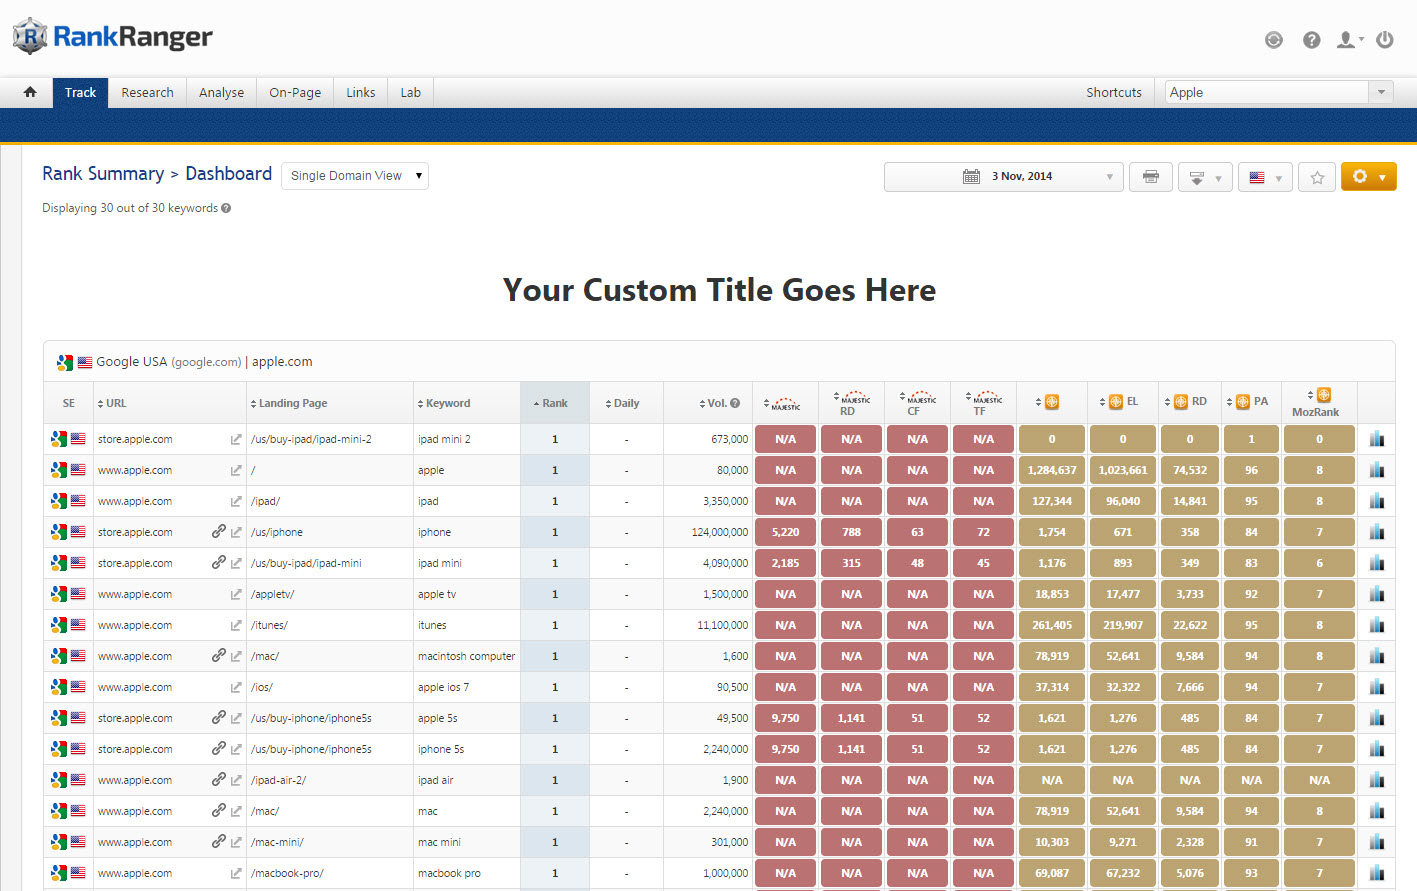Open the Single Domain View dropdown

pos(355,176)
